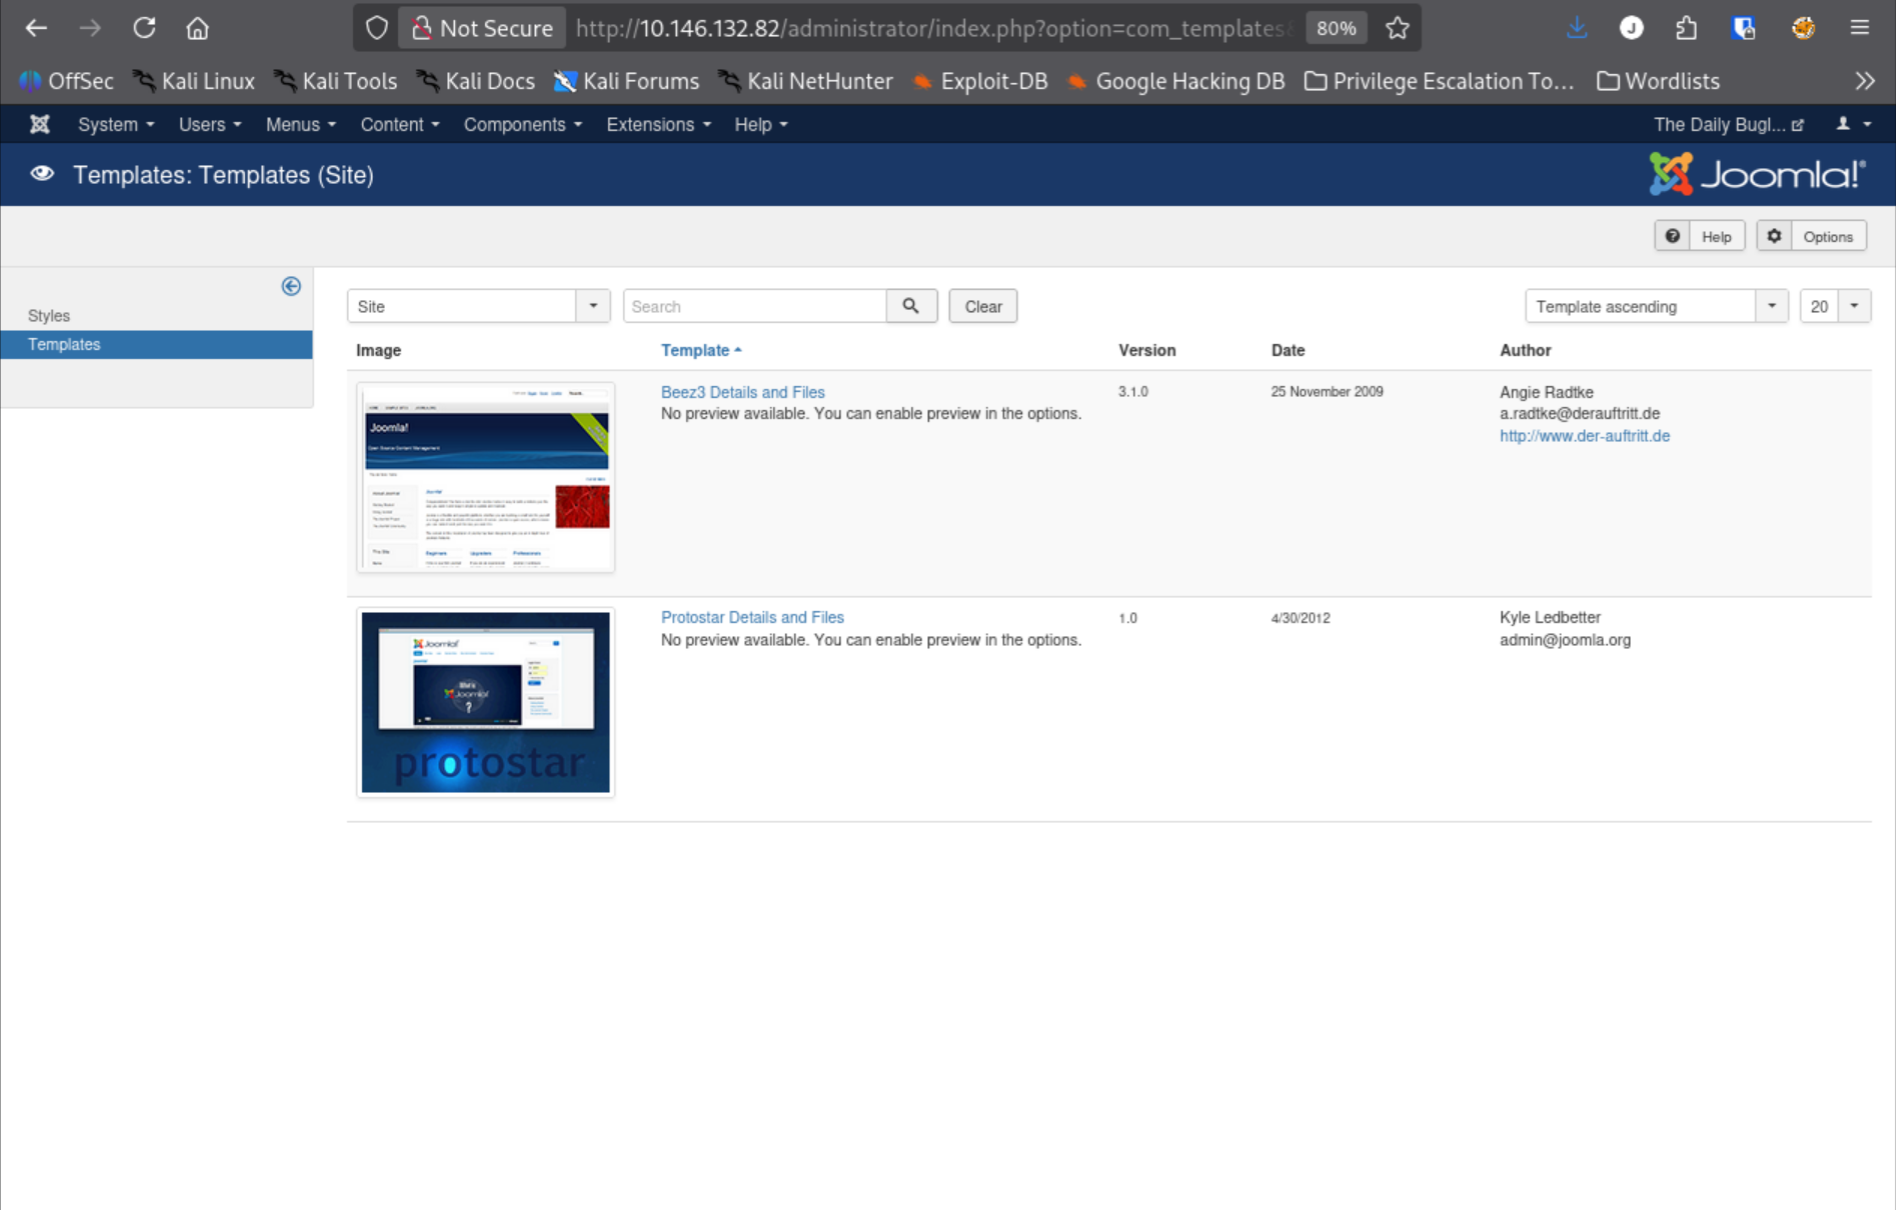Click the admin@joomla.org email text
Image resolution: width=1896 pixels, height=1210 pixels.
(1565, 640)
